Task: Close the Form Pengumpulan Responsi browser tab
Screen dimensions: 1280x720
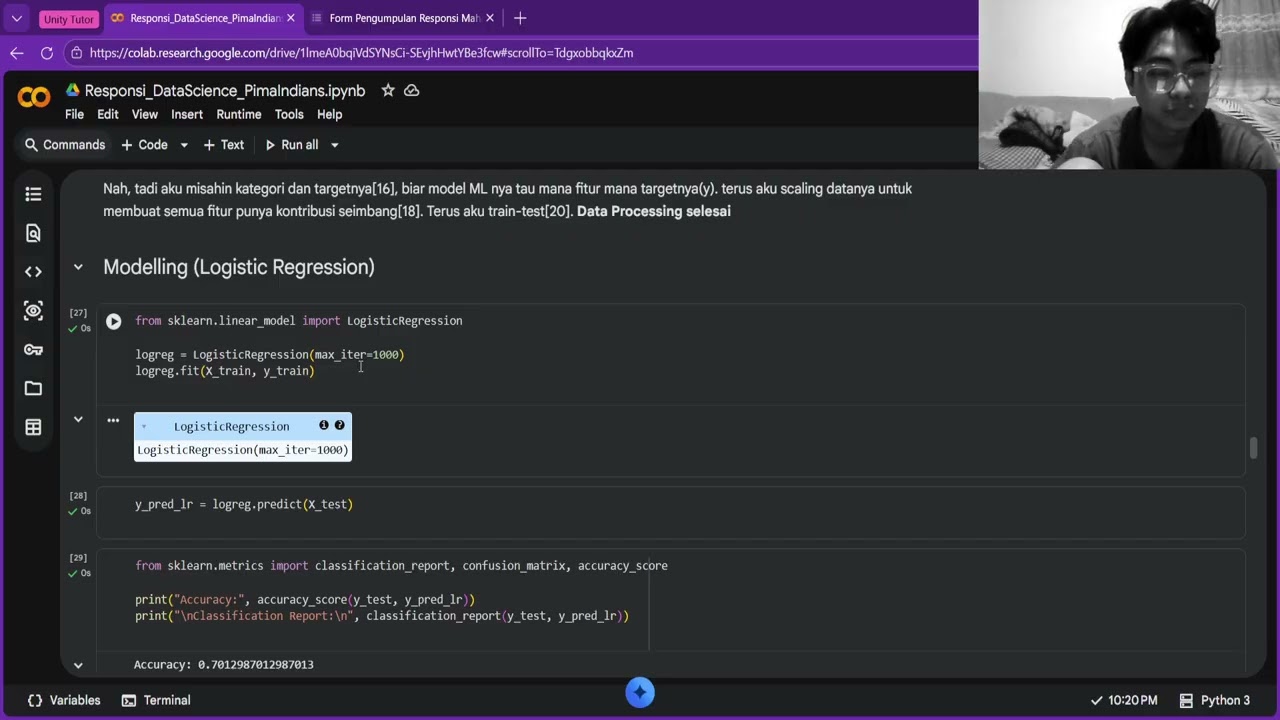Action: point(490,18)
